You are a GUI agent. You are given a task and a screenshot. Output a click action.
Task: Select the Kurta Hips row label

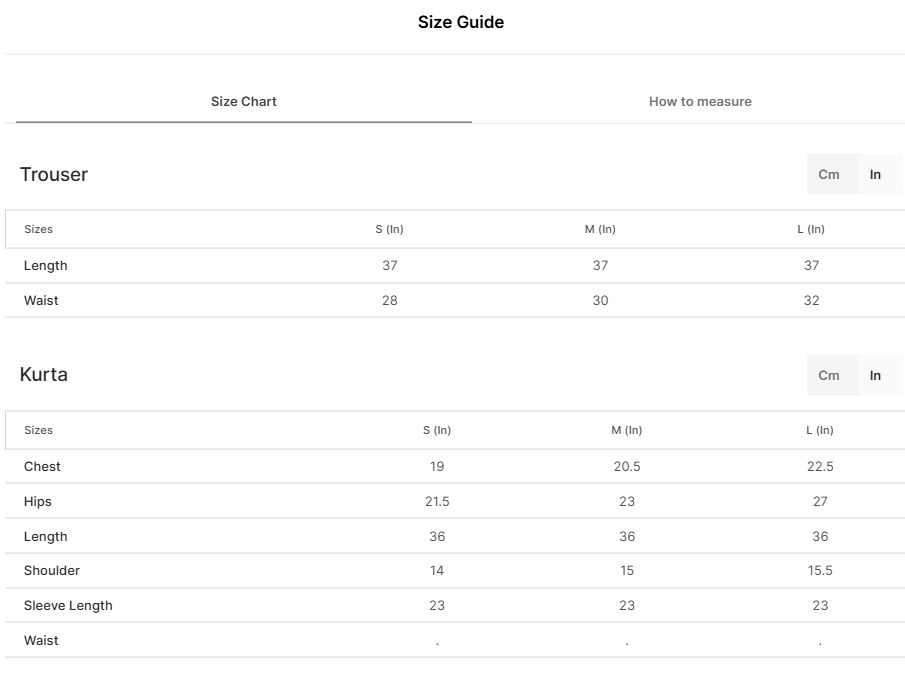pyautogui.click(x=38, y=502)
